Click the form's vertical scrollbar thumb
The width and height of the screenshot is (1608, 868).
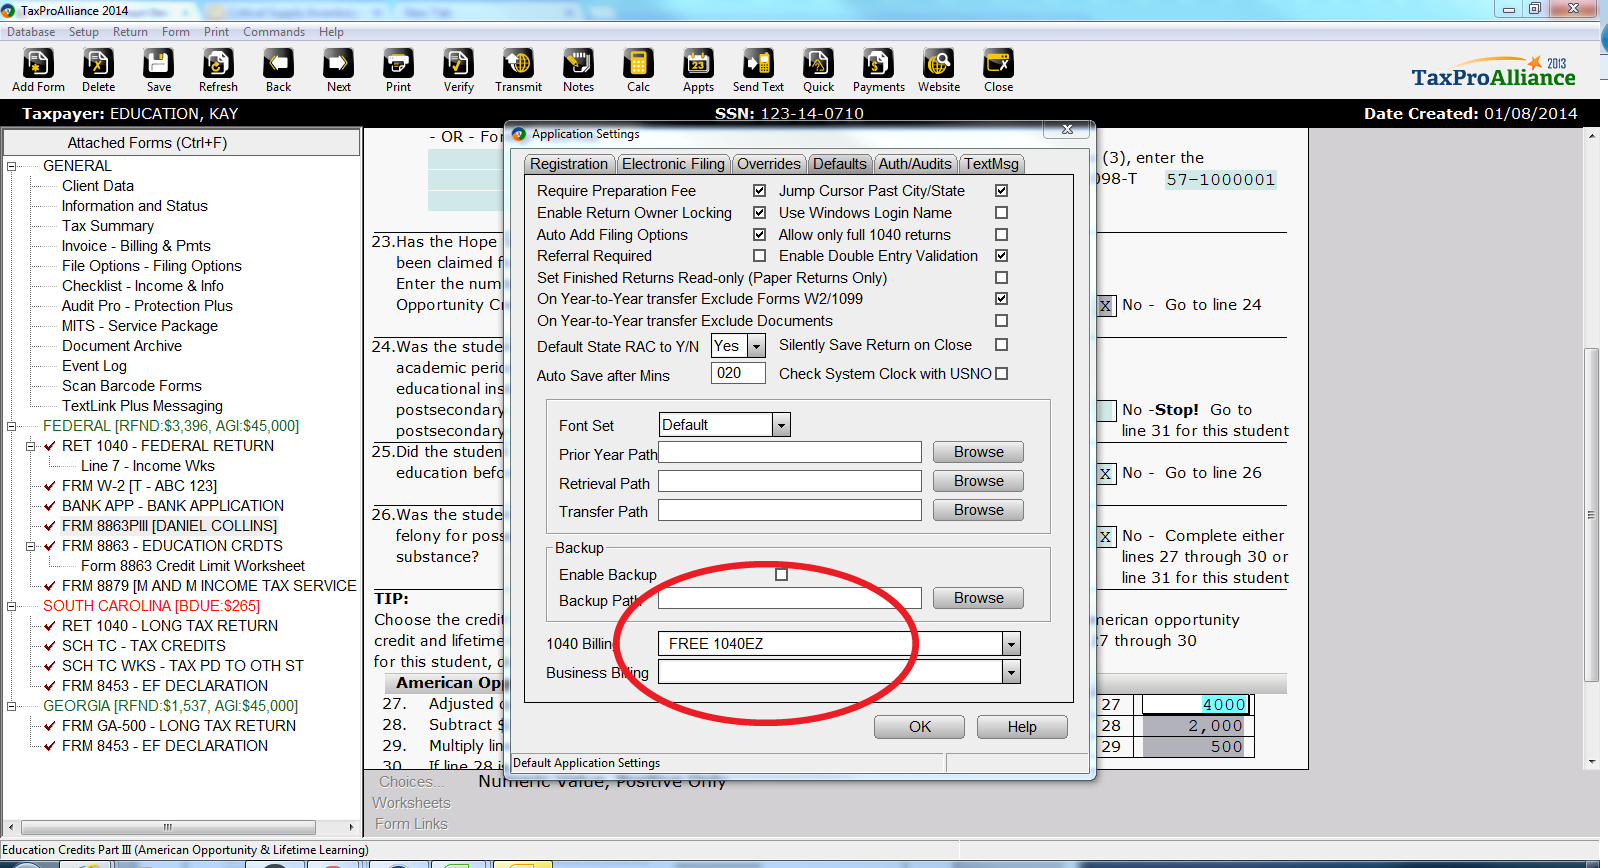[1591, 515]
